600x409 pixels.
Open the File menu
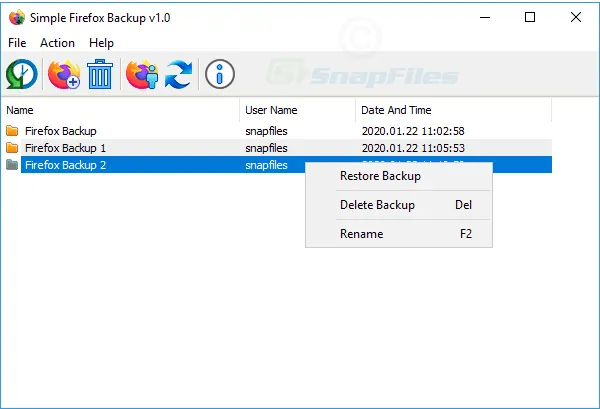tap(17, 43)
